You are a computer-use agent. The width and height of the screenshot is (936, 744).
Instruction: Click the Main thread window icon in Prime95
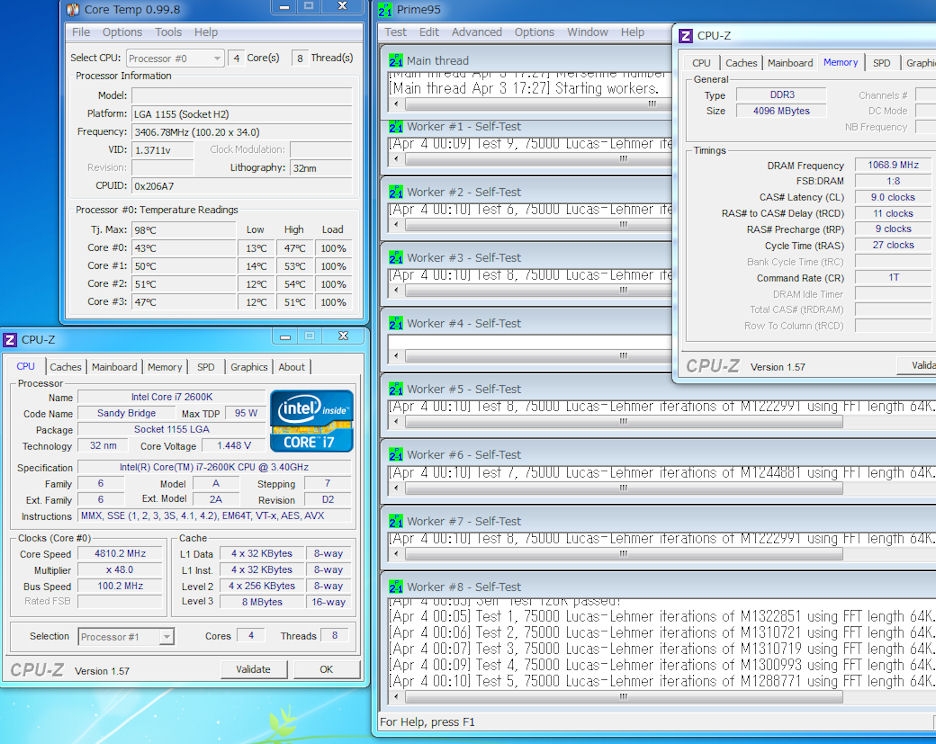(x=396, y=60)
